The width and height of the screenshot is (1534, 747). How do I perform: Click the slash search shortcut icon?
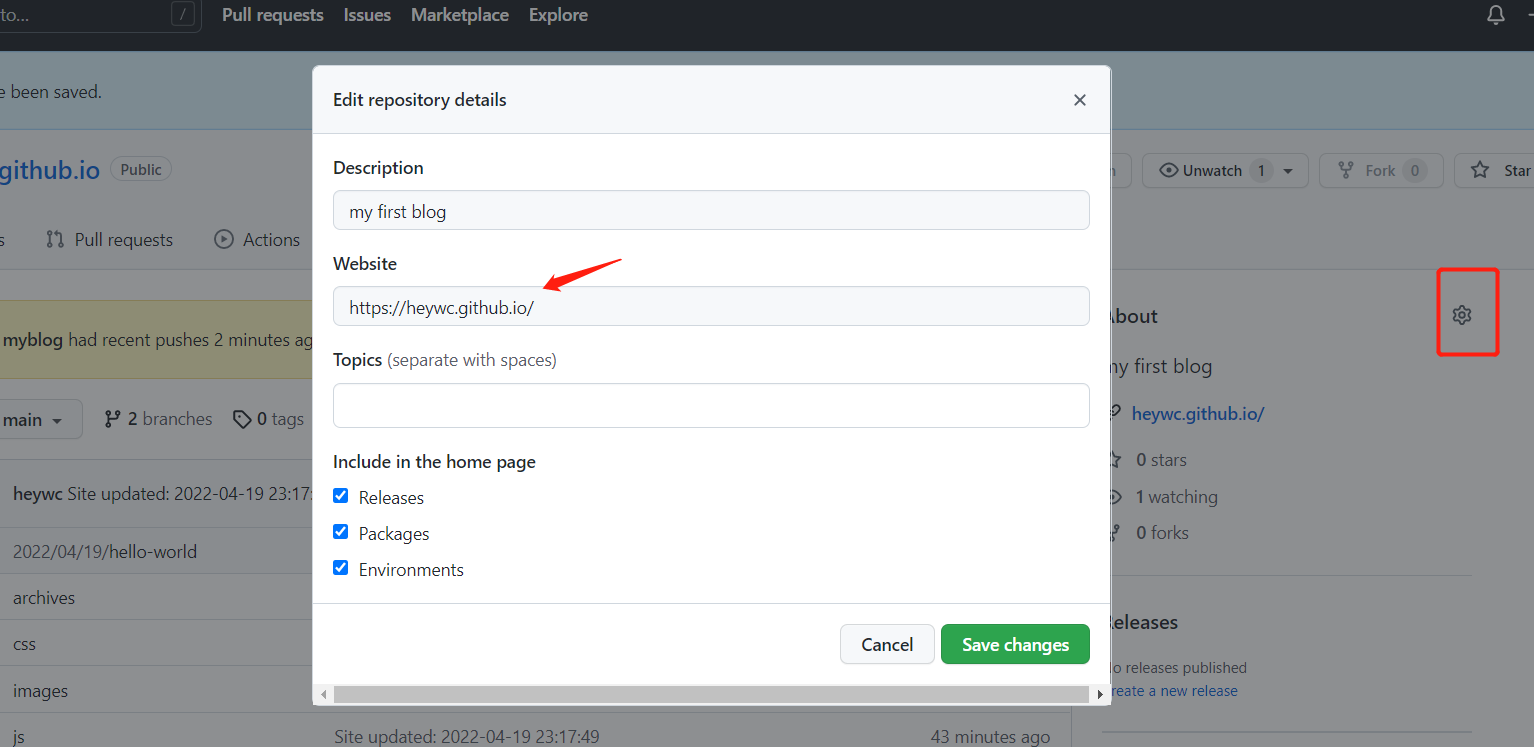[182, 14]
